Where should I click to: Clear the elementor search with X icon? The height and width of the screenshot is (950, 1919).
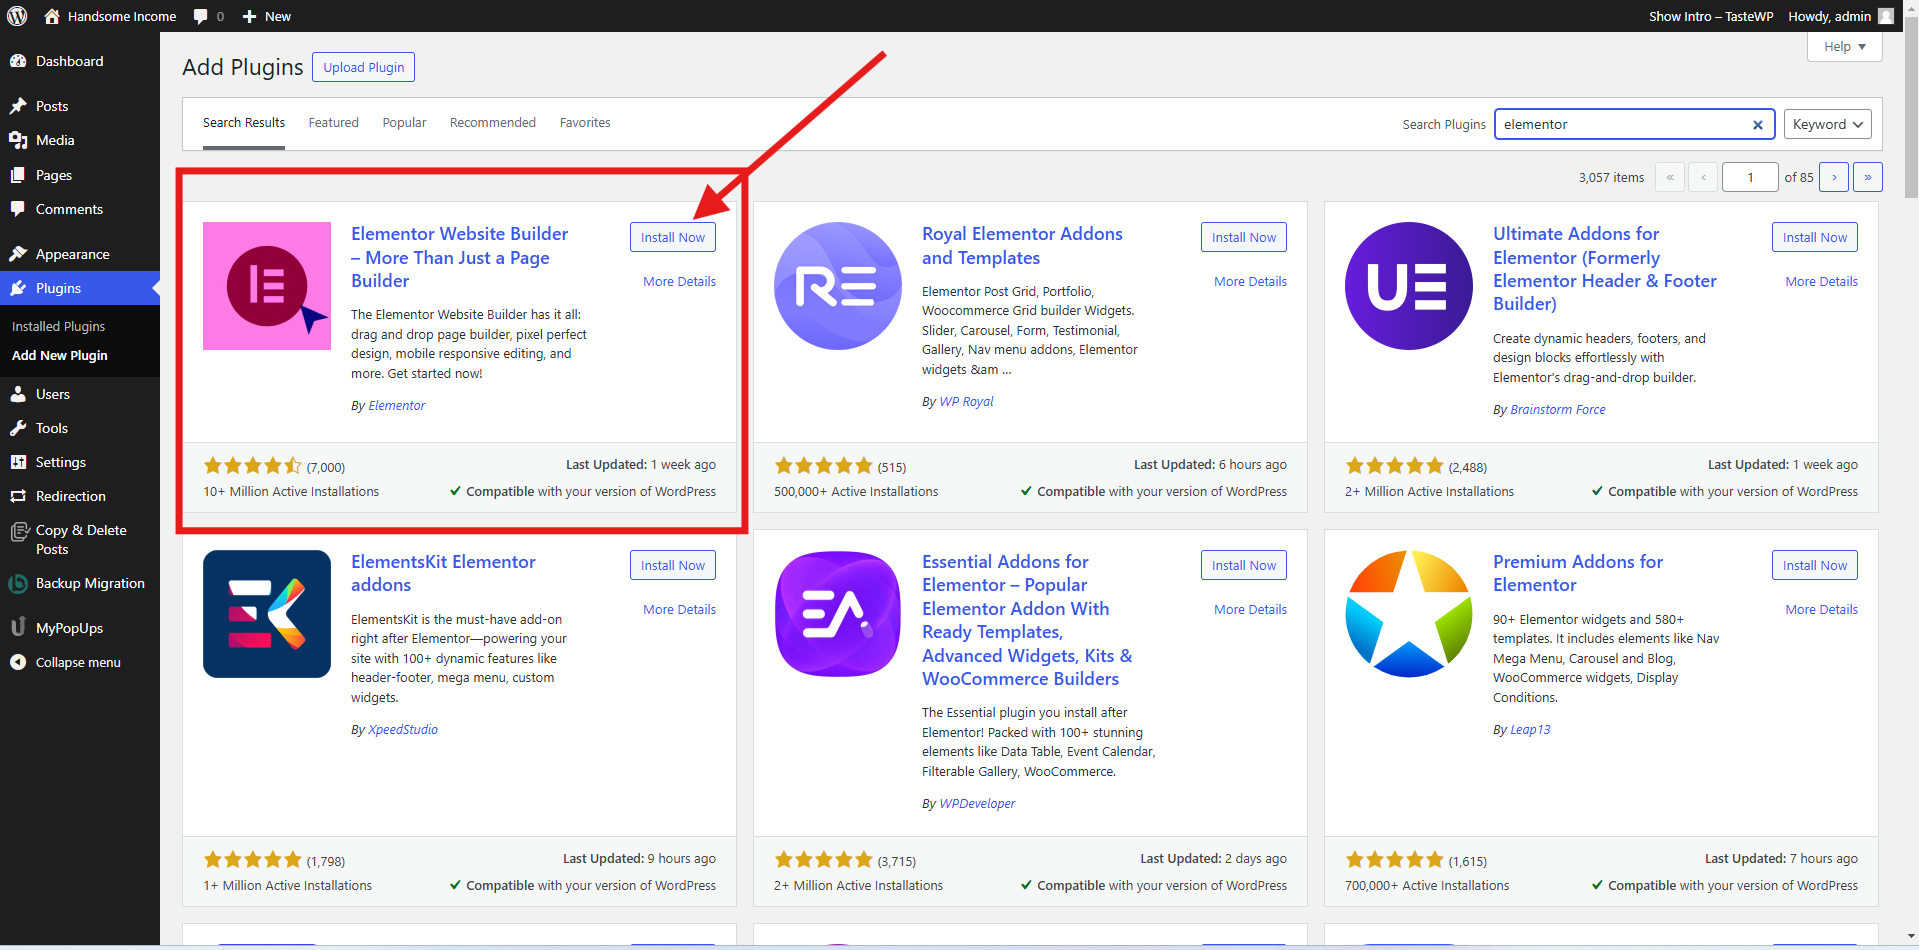[x=1757, y=125]
